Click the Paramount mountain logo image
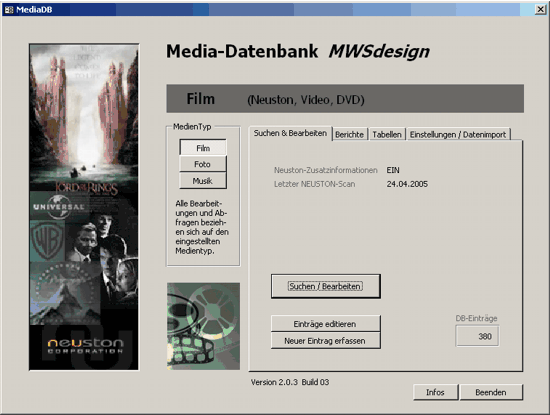The width and height of the screenshot is (550, 415). 65,294
